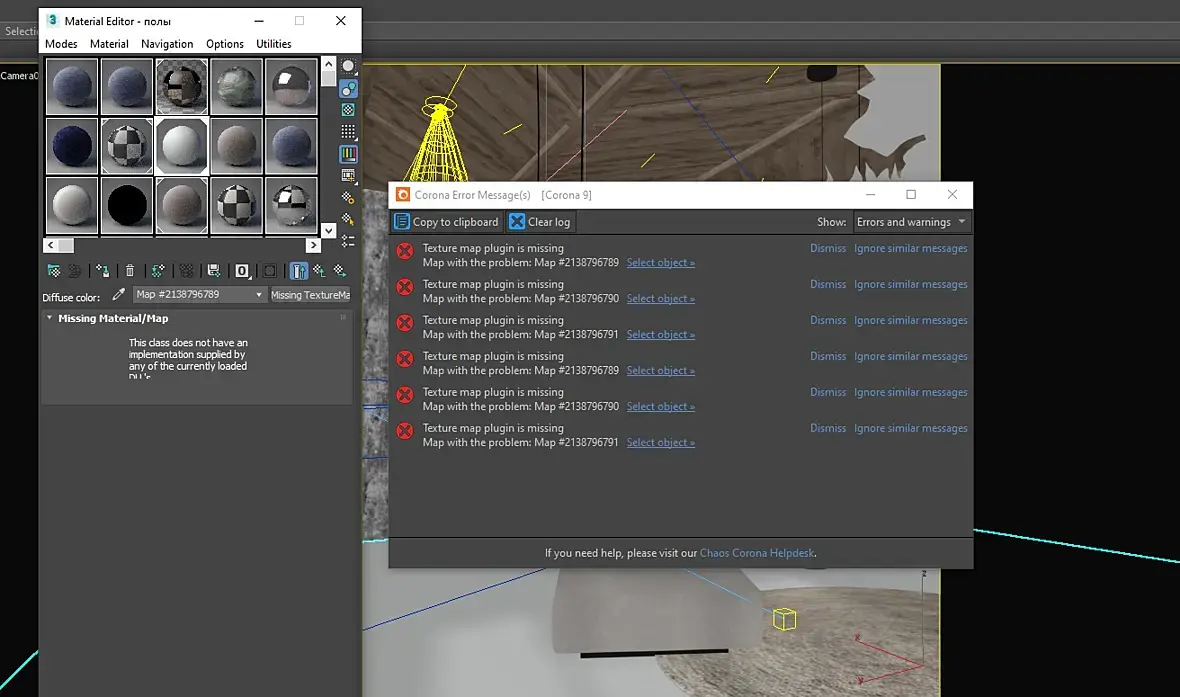The width and height of the screenshot is (1180, 697).
Task: Click the Get Material icon
Action: pos(53,271)
